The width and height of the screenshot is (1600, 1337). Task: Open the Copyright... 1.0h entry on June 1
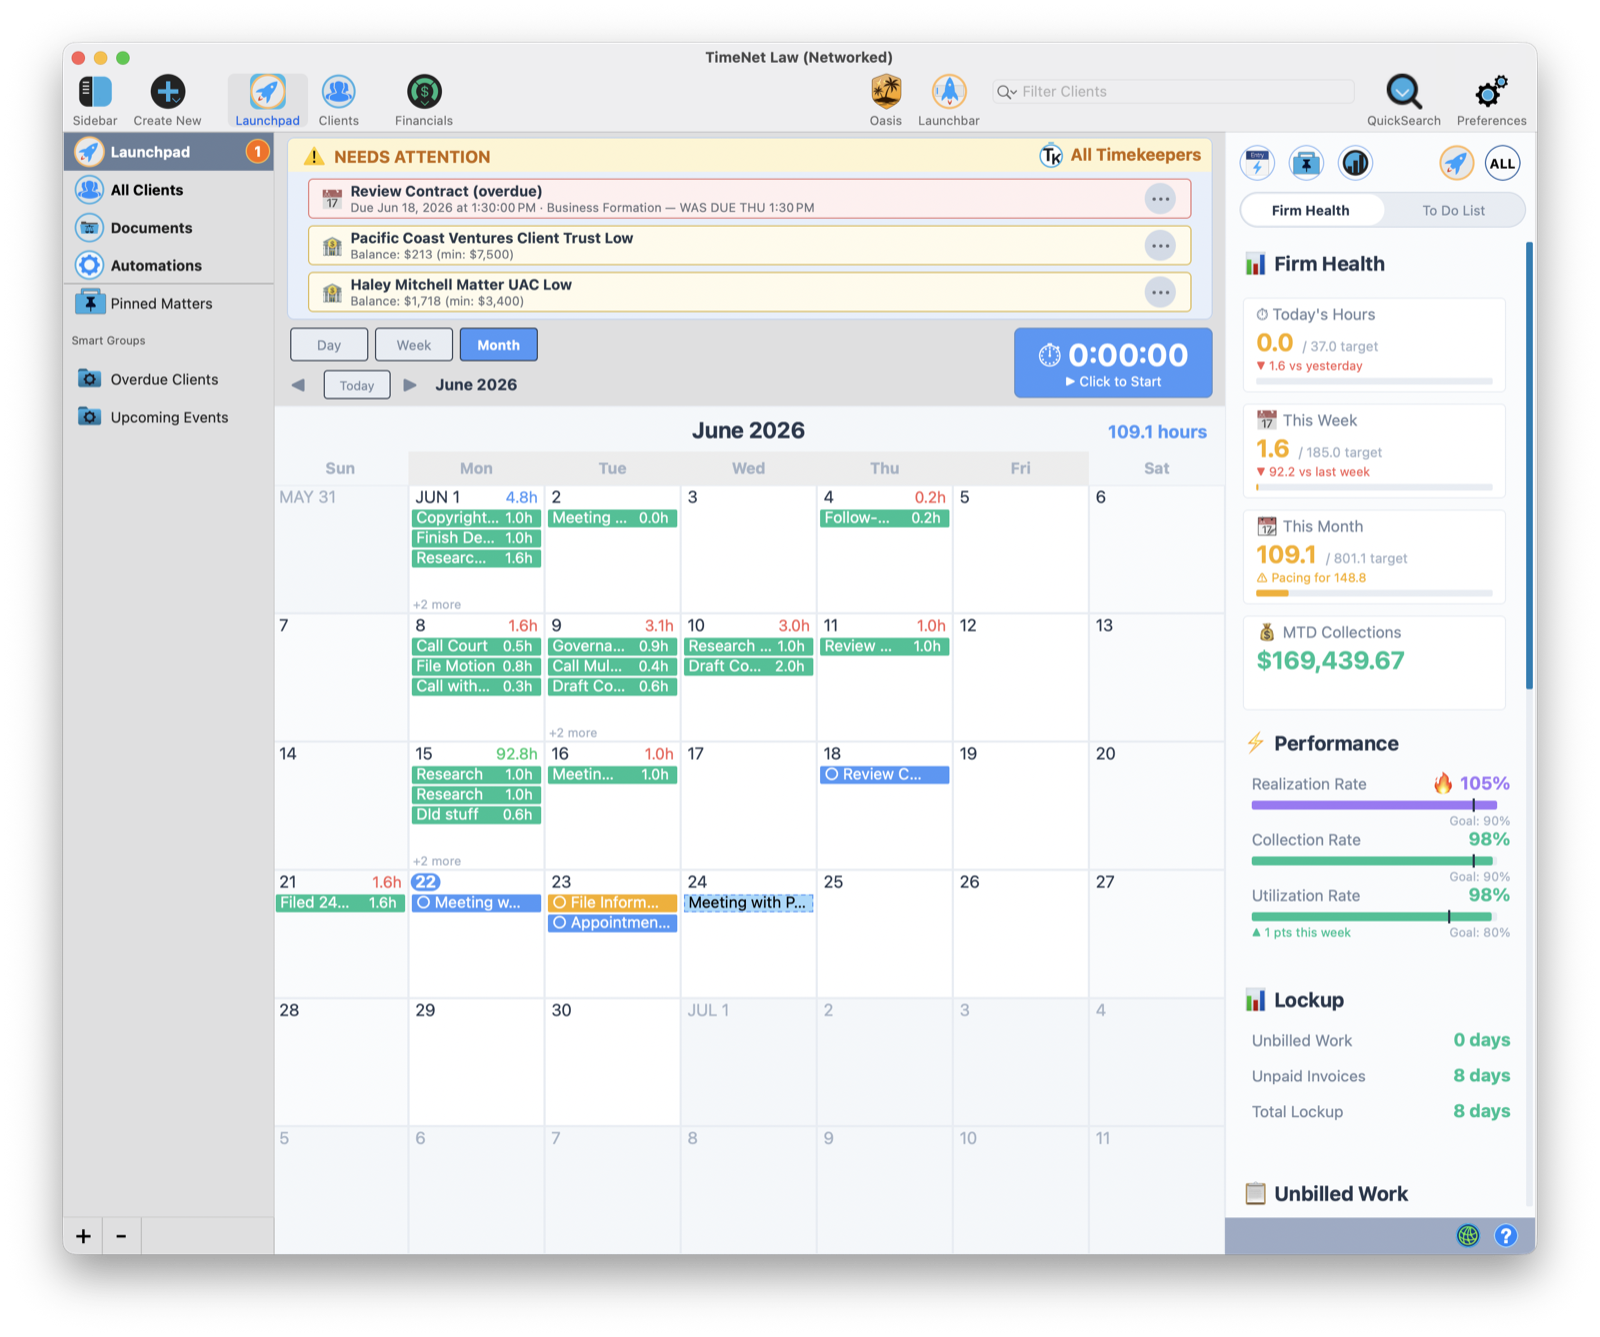476,518
